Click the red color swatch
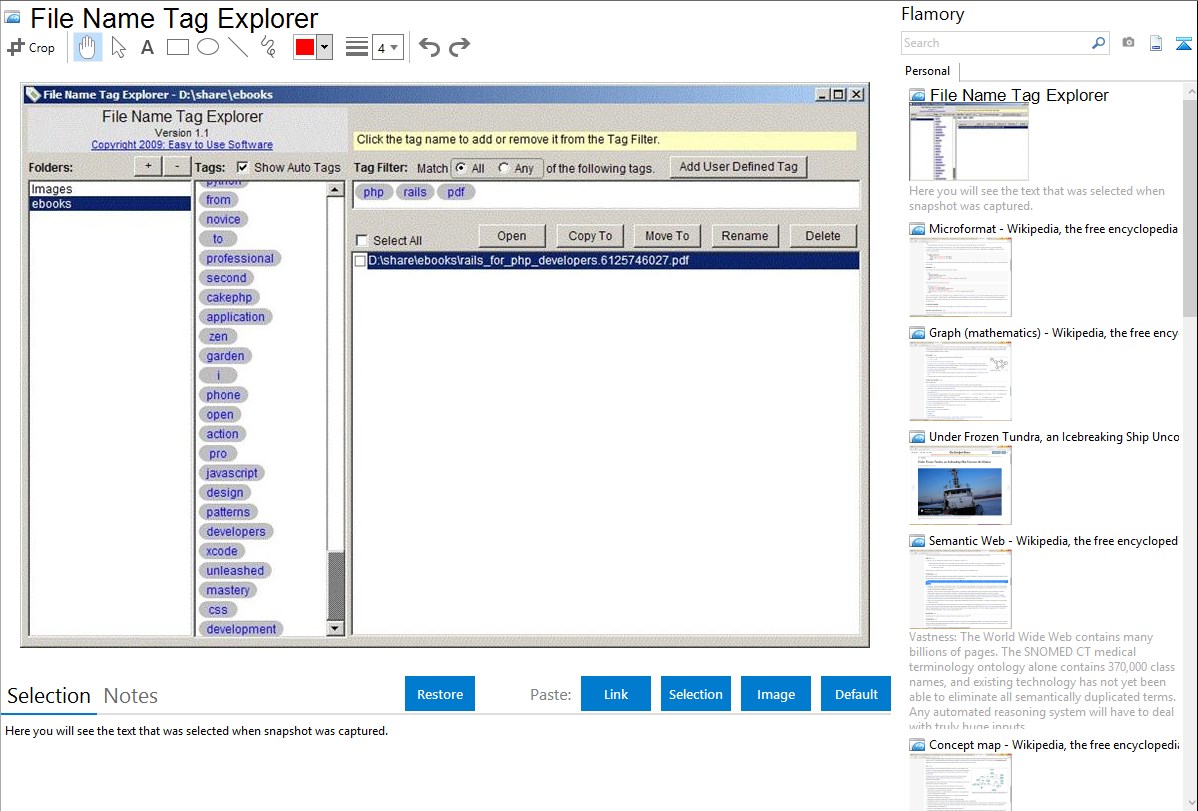 click(x=304, y=47)
